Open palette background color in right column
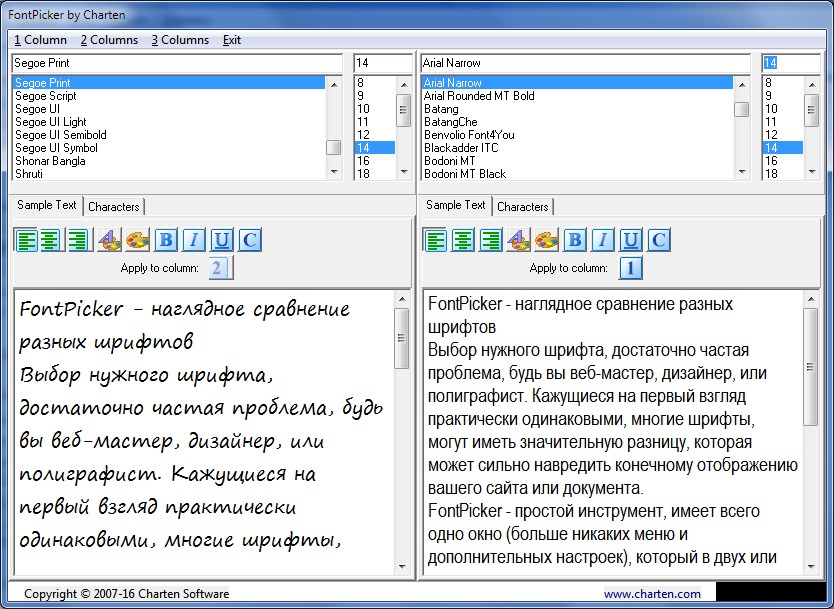This screenshot has height=609, width=834. [547, 240]
